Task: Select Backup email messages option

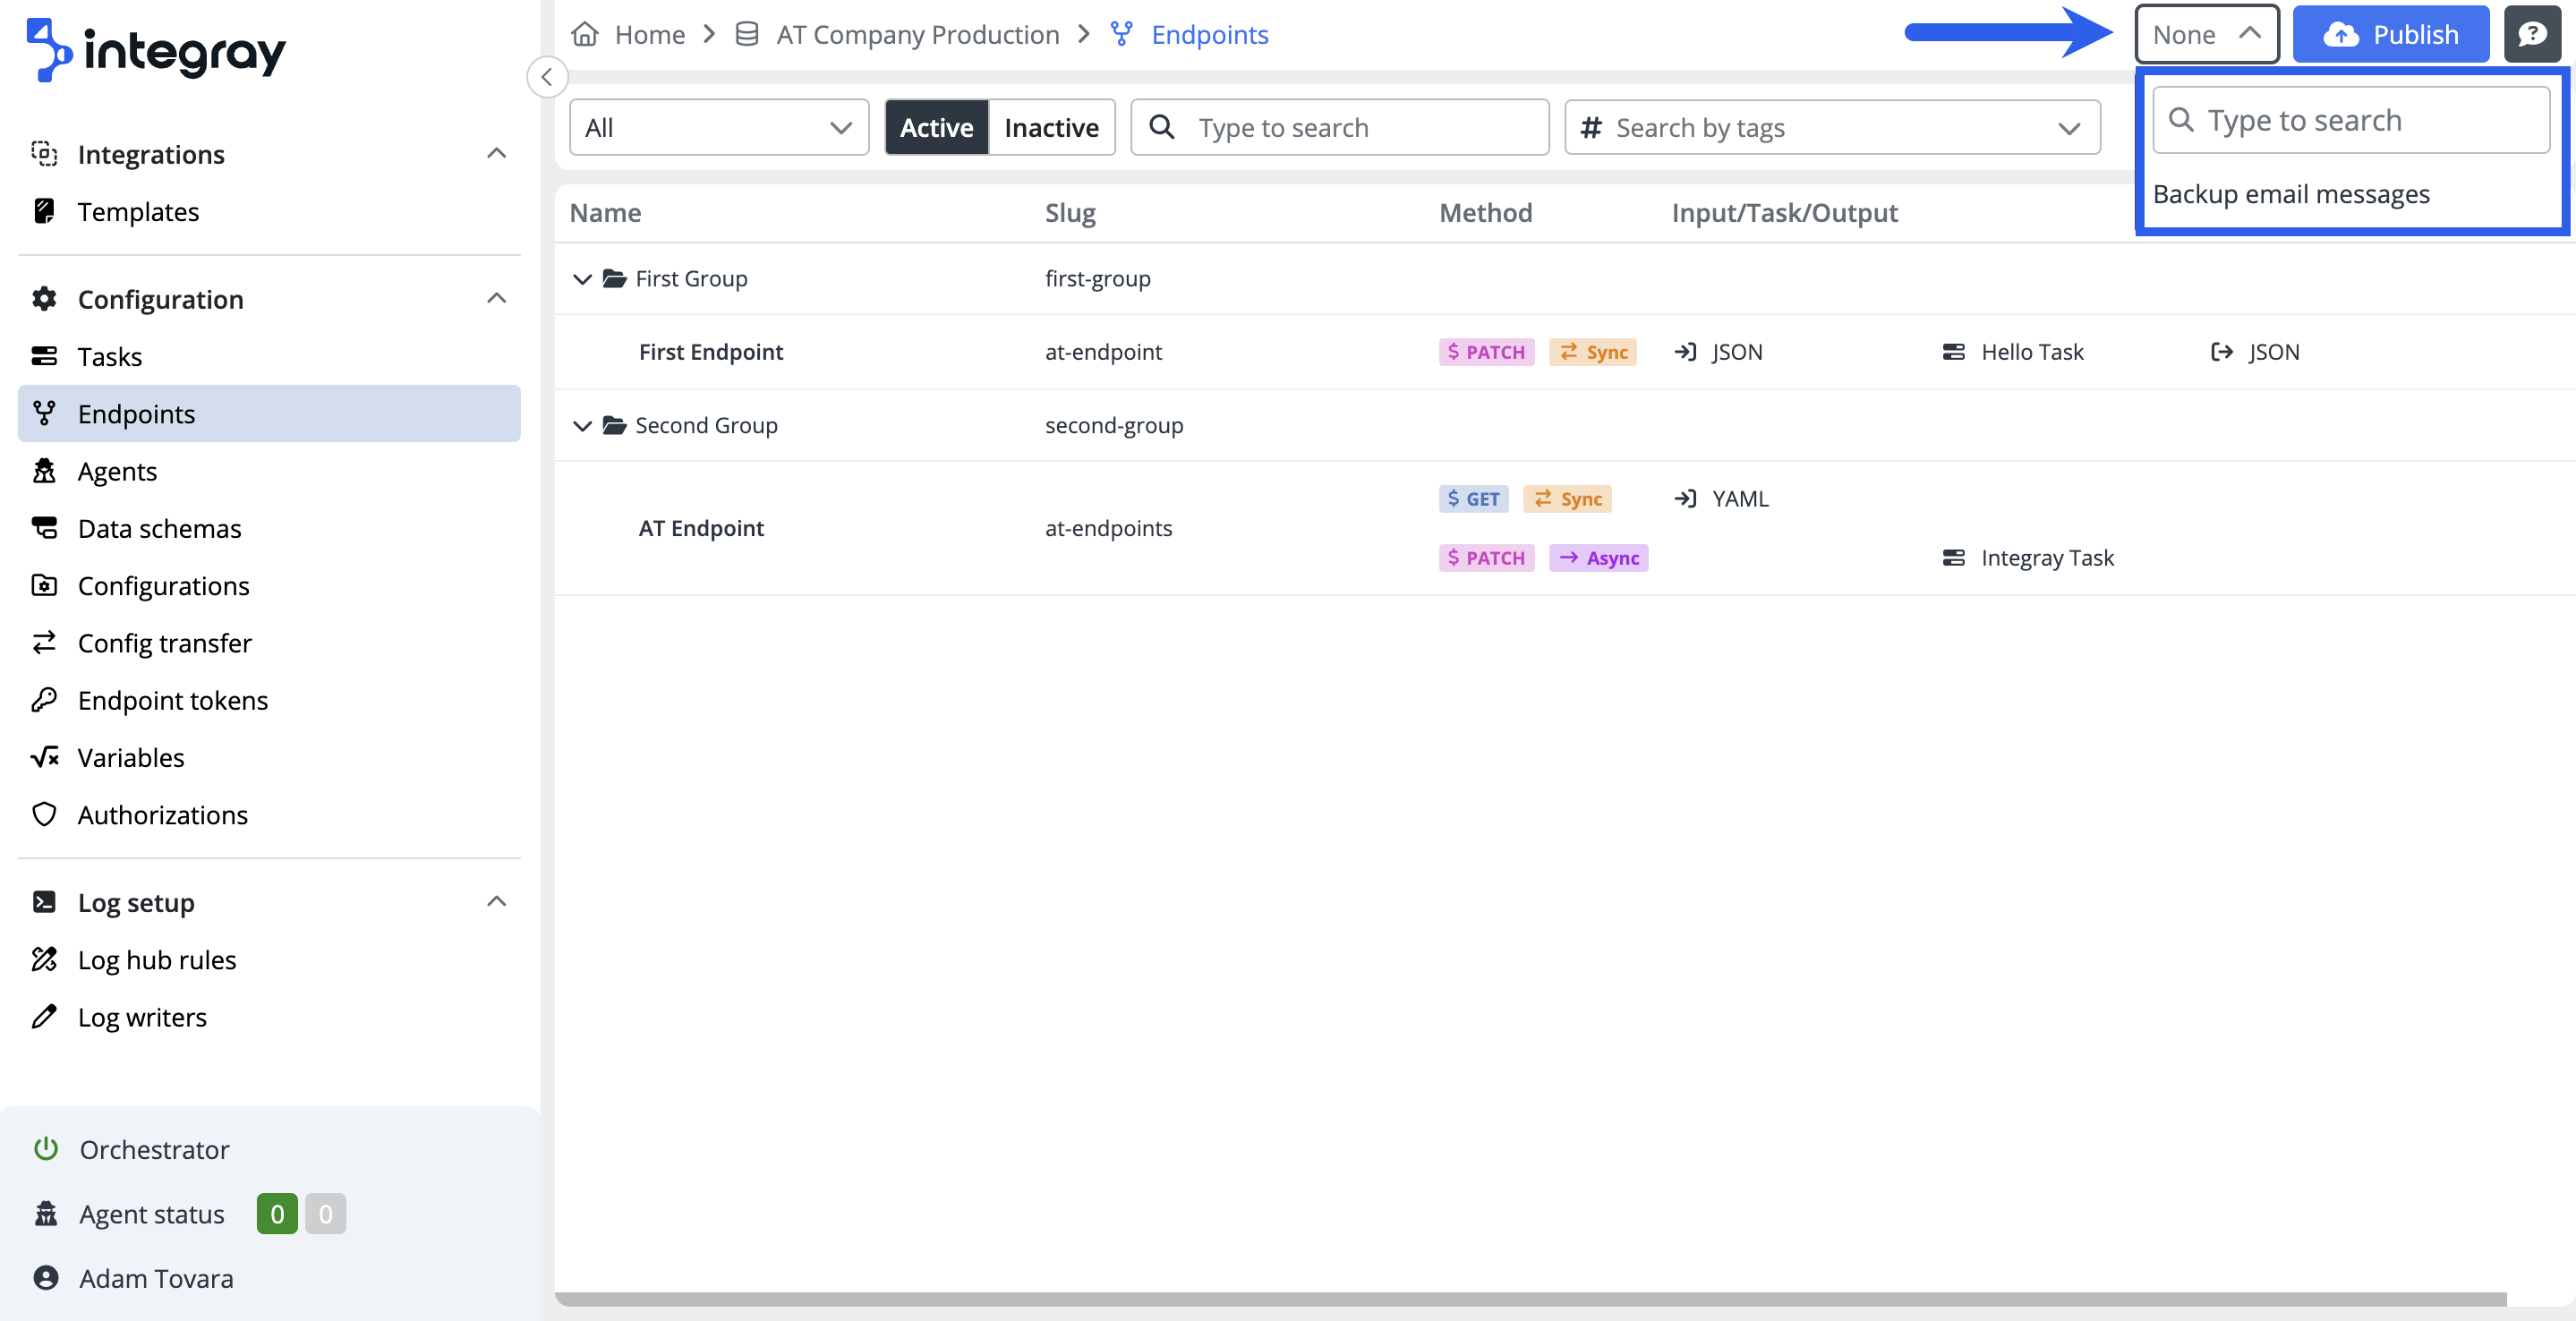Action: [2290, 194]
